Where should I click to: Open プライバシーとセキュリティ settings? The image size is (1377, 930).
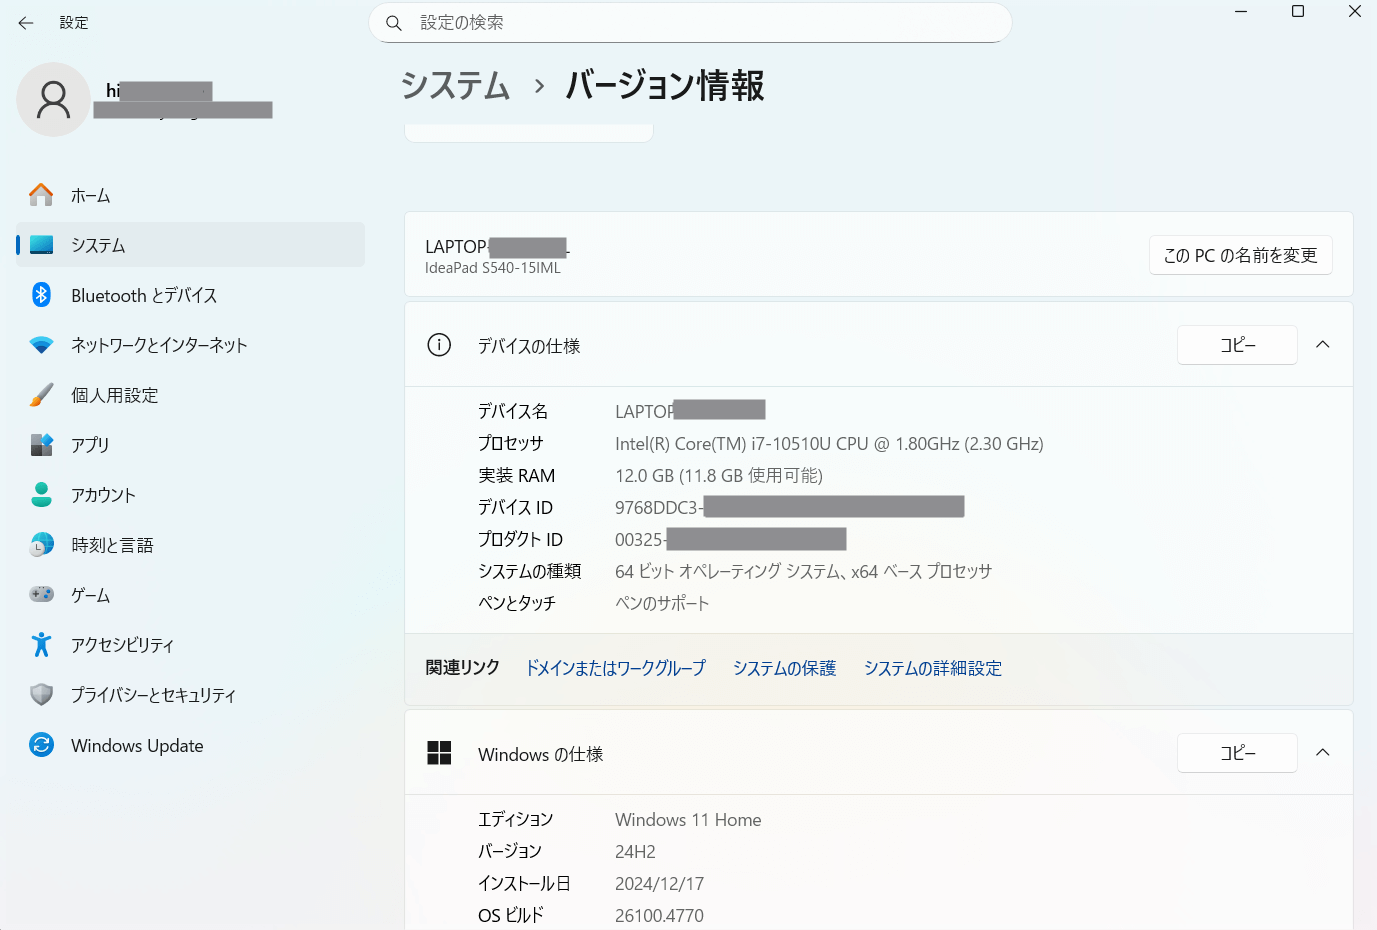pyautogui.click(x=190, y=695)
